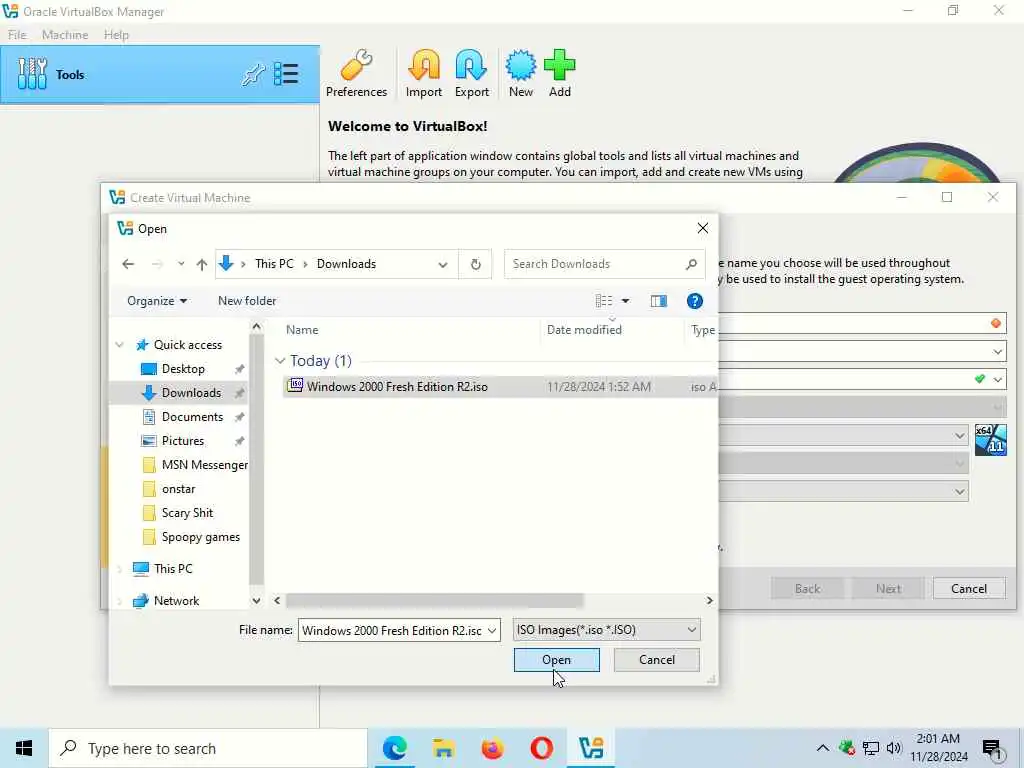Click the VirtualBox taskbar icon
This screenshot has width=1024, height=768.
(591, 748)
